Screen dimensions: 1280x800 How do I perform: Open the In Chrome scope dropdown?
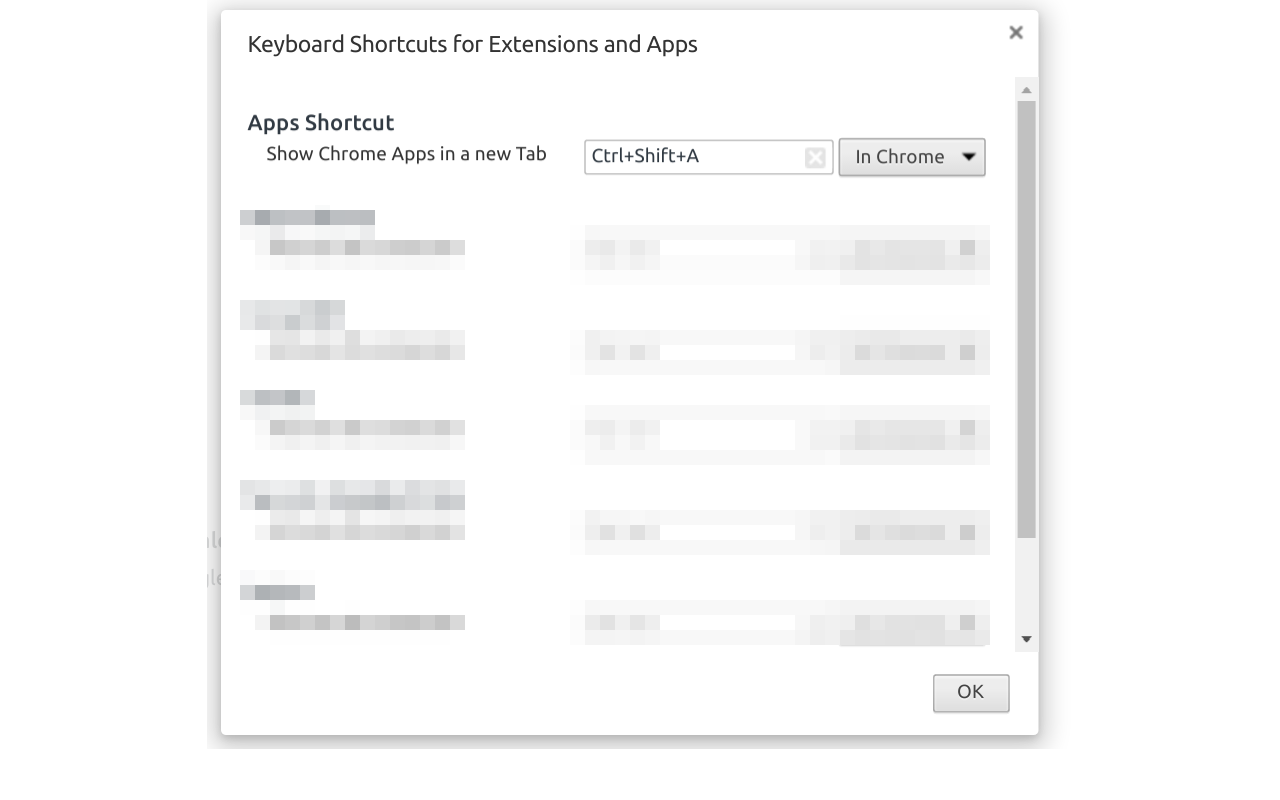(912, 157)
